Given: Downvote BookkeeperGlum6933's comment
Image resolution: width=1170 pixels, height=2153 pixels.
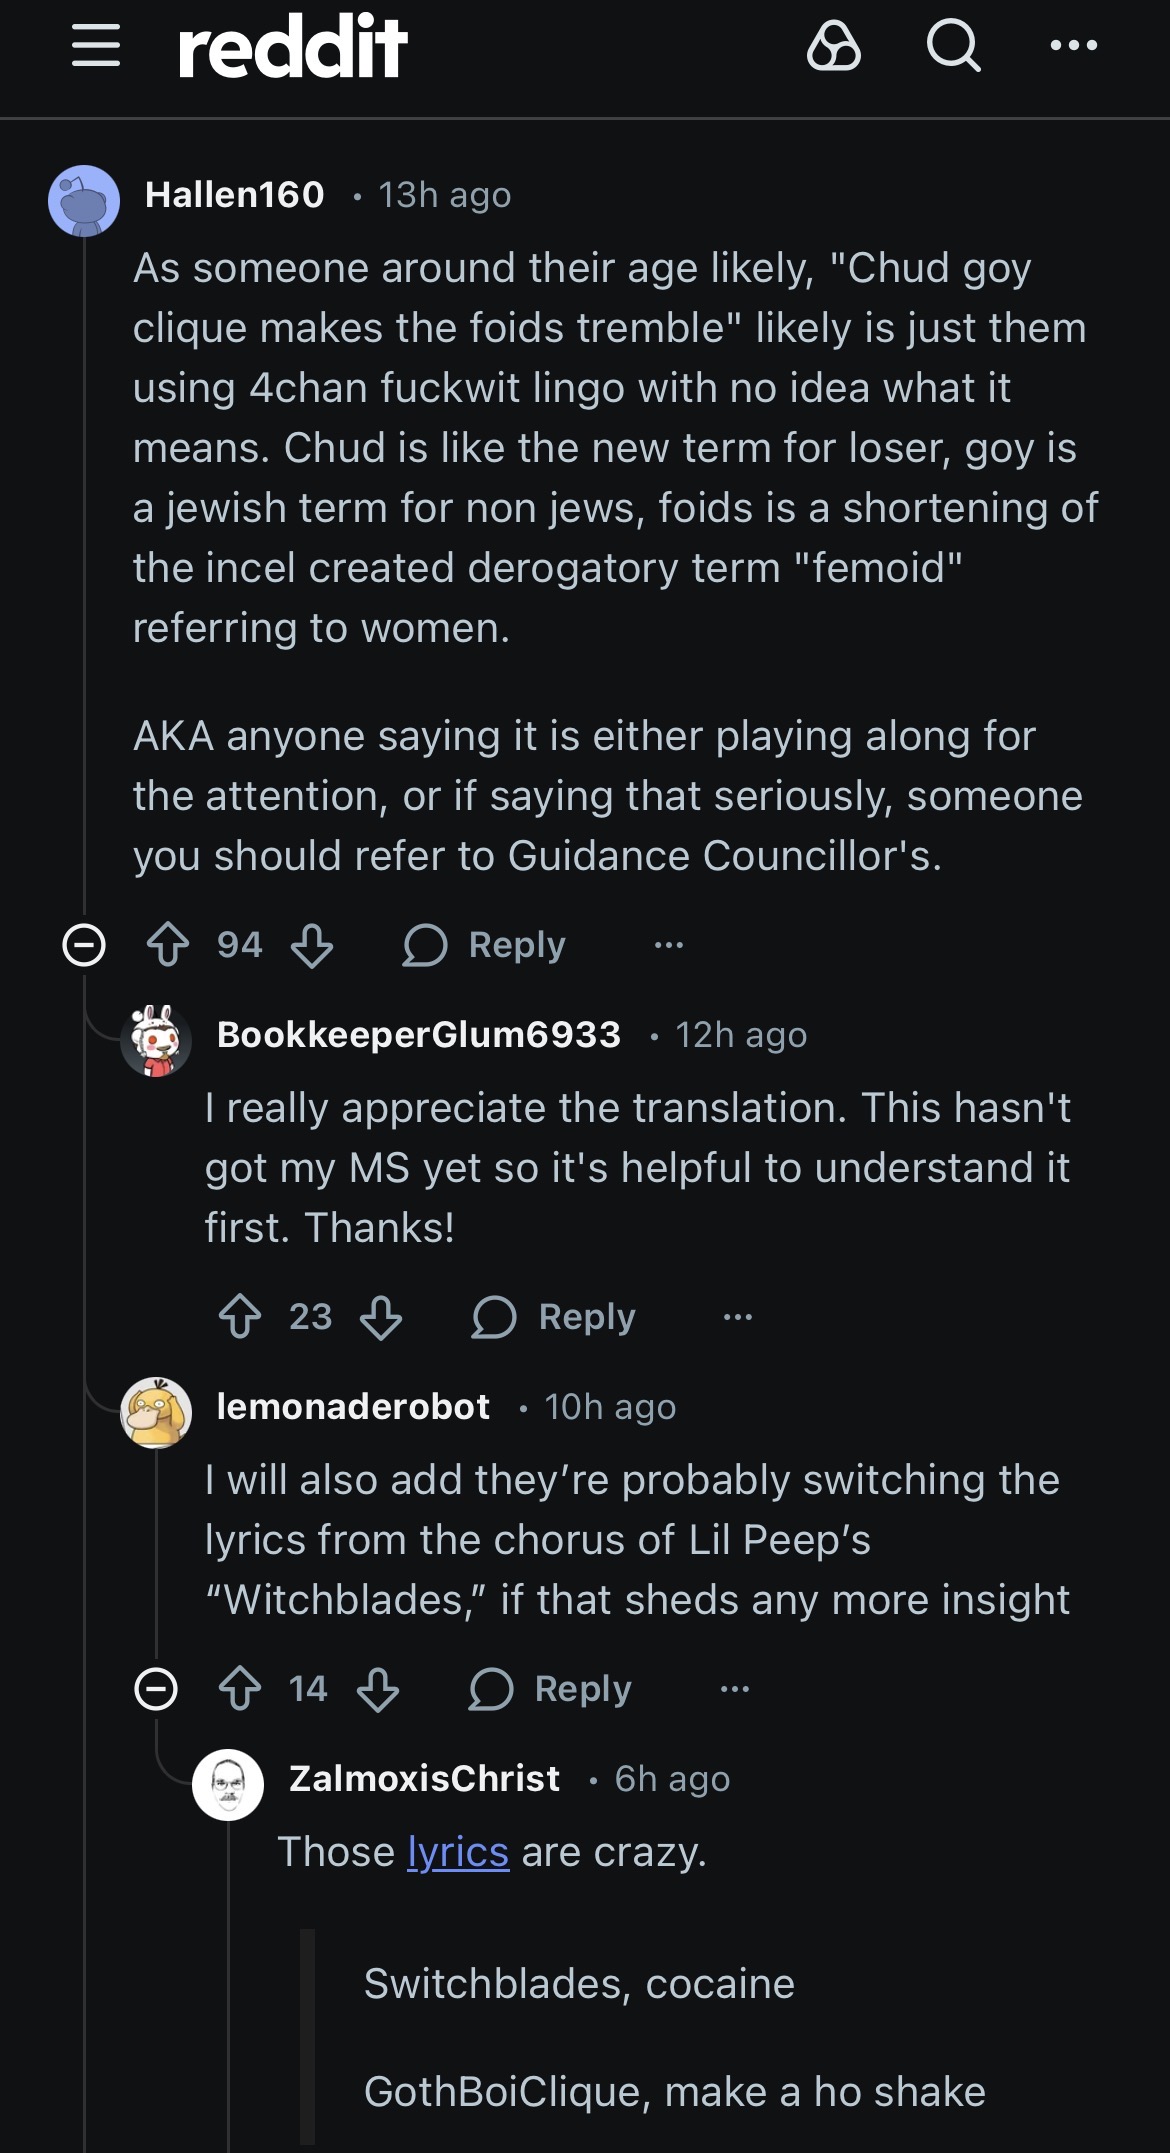Looking at the screenshot, I should (381, 1317).
